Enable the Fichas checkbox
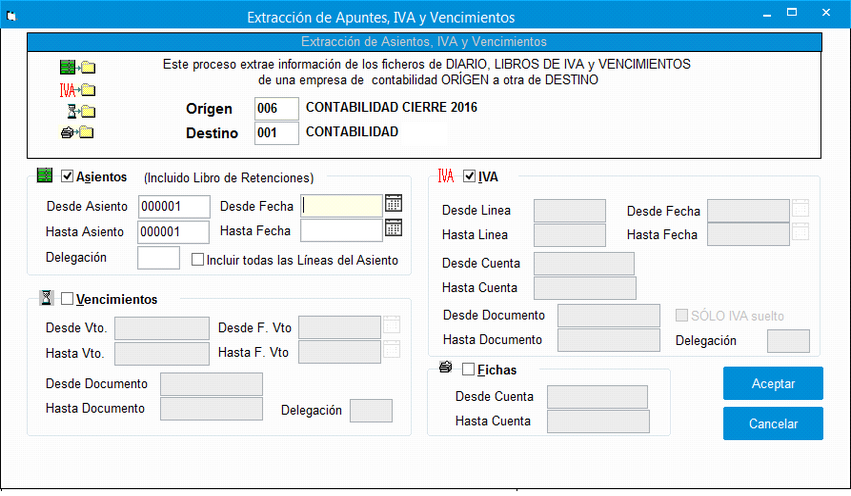Image resolution: width=851 pixels, height=496 pixels. point(468,370)
